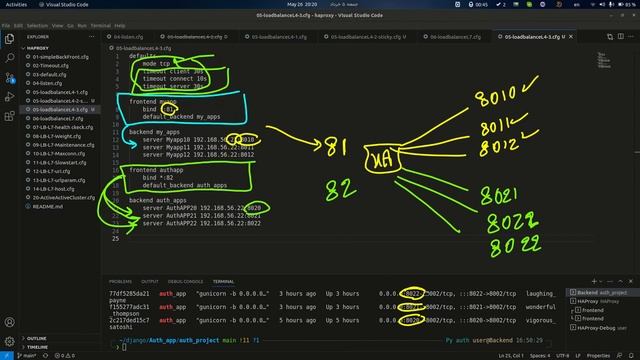Open 11-LB-L7-Slowstart.cfg file

[x=60, y=162]
